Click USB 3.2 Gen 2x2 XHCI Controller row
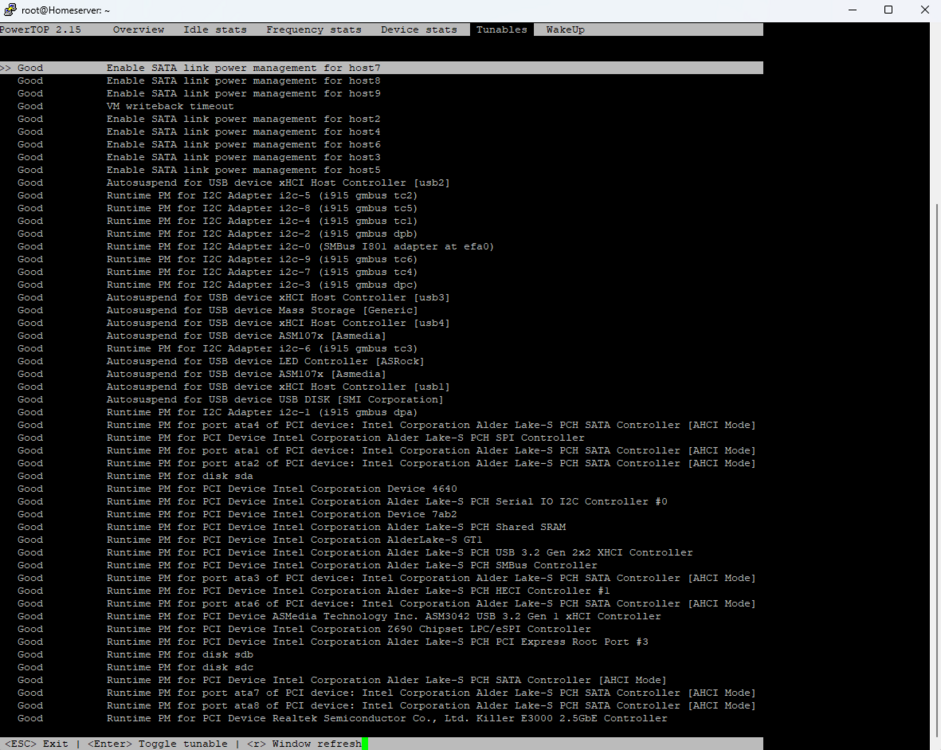The width and height of the screenshot is (941, 750). (x=355, y=553)
